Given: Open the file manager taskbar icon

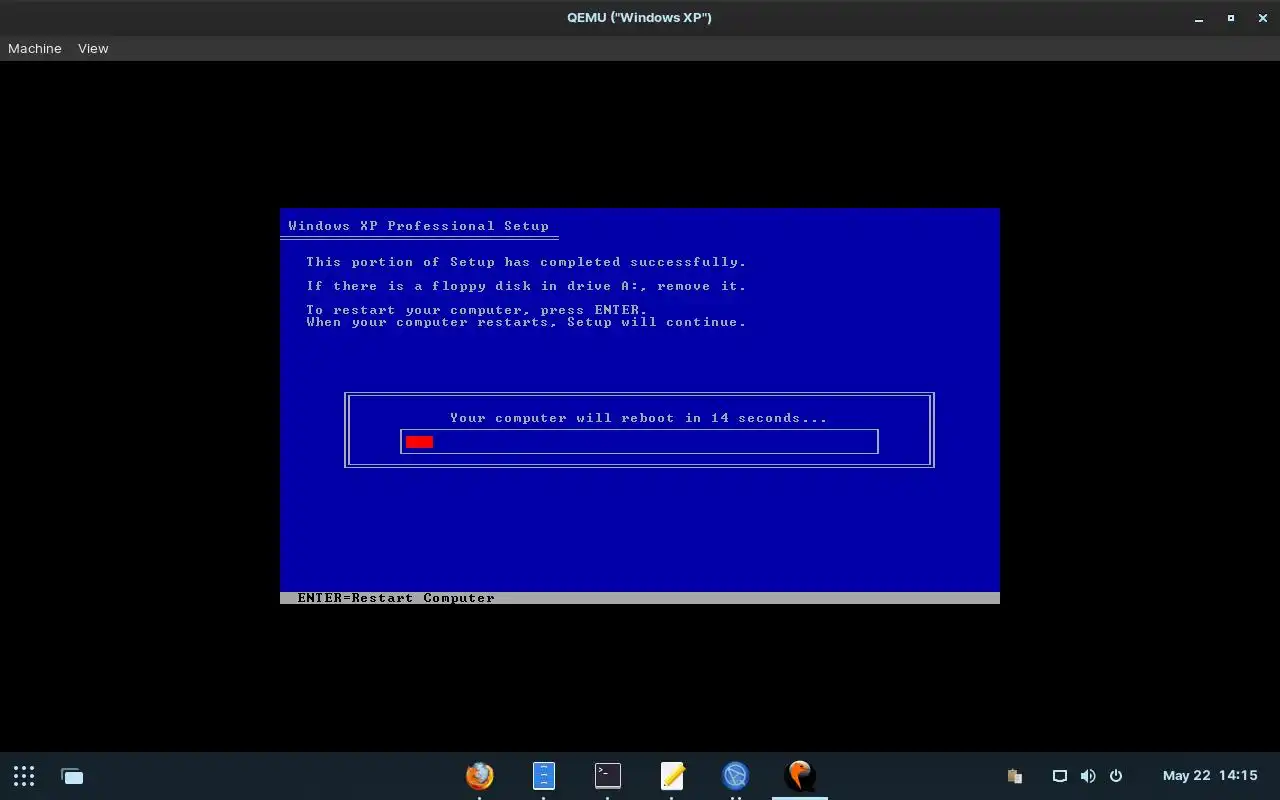Looking at the screenshot, I should coord(543,775).
